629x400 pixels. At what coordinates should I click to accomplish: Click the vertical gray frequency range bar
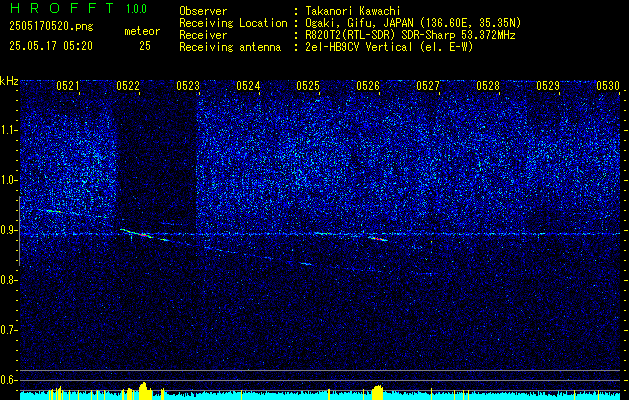click(x=19, y=231)
